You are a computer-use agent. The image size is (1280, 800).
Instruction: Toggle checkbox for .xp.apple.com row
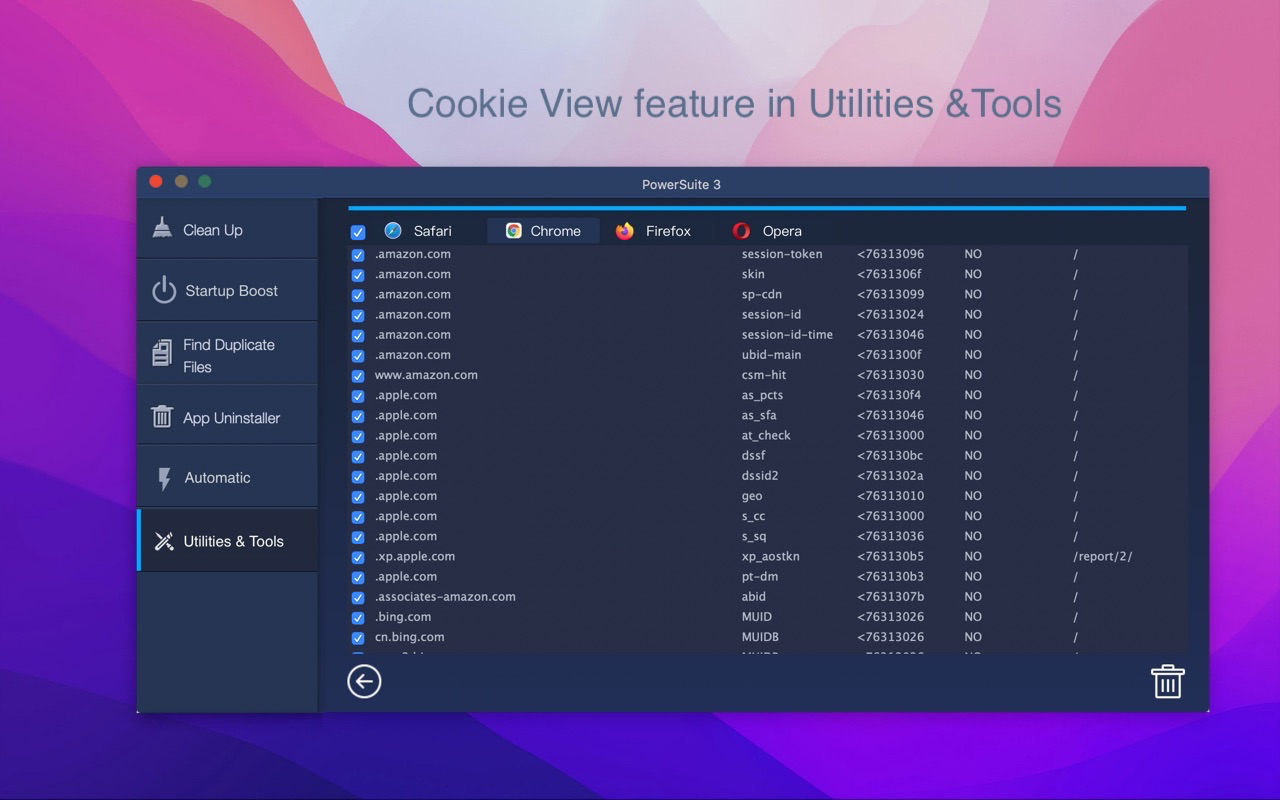pyautogui.click(x=358, y=557)
